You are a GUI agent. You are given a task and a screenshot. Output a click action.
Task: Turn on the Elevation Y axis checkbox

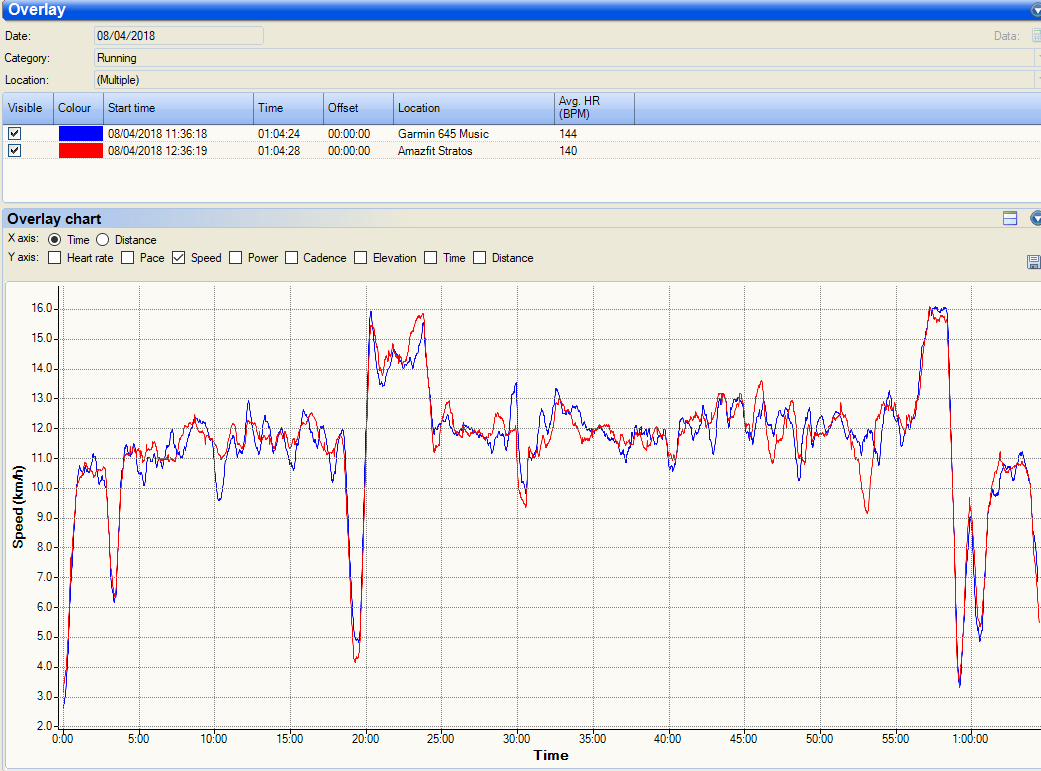tap(361, 258)
